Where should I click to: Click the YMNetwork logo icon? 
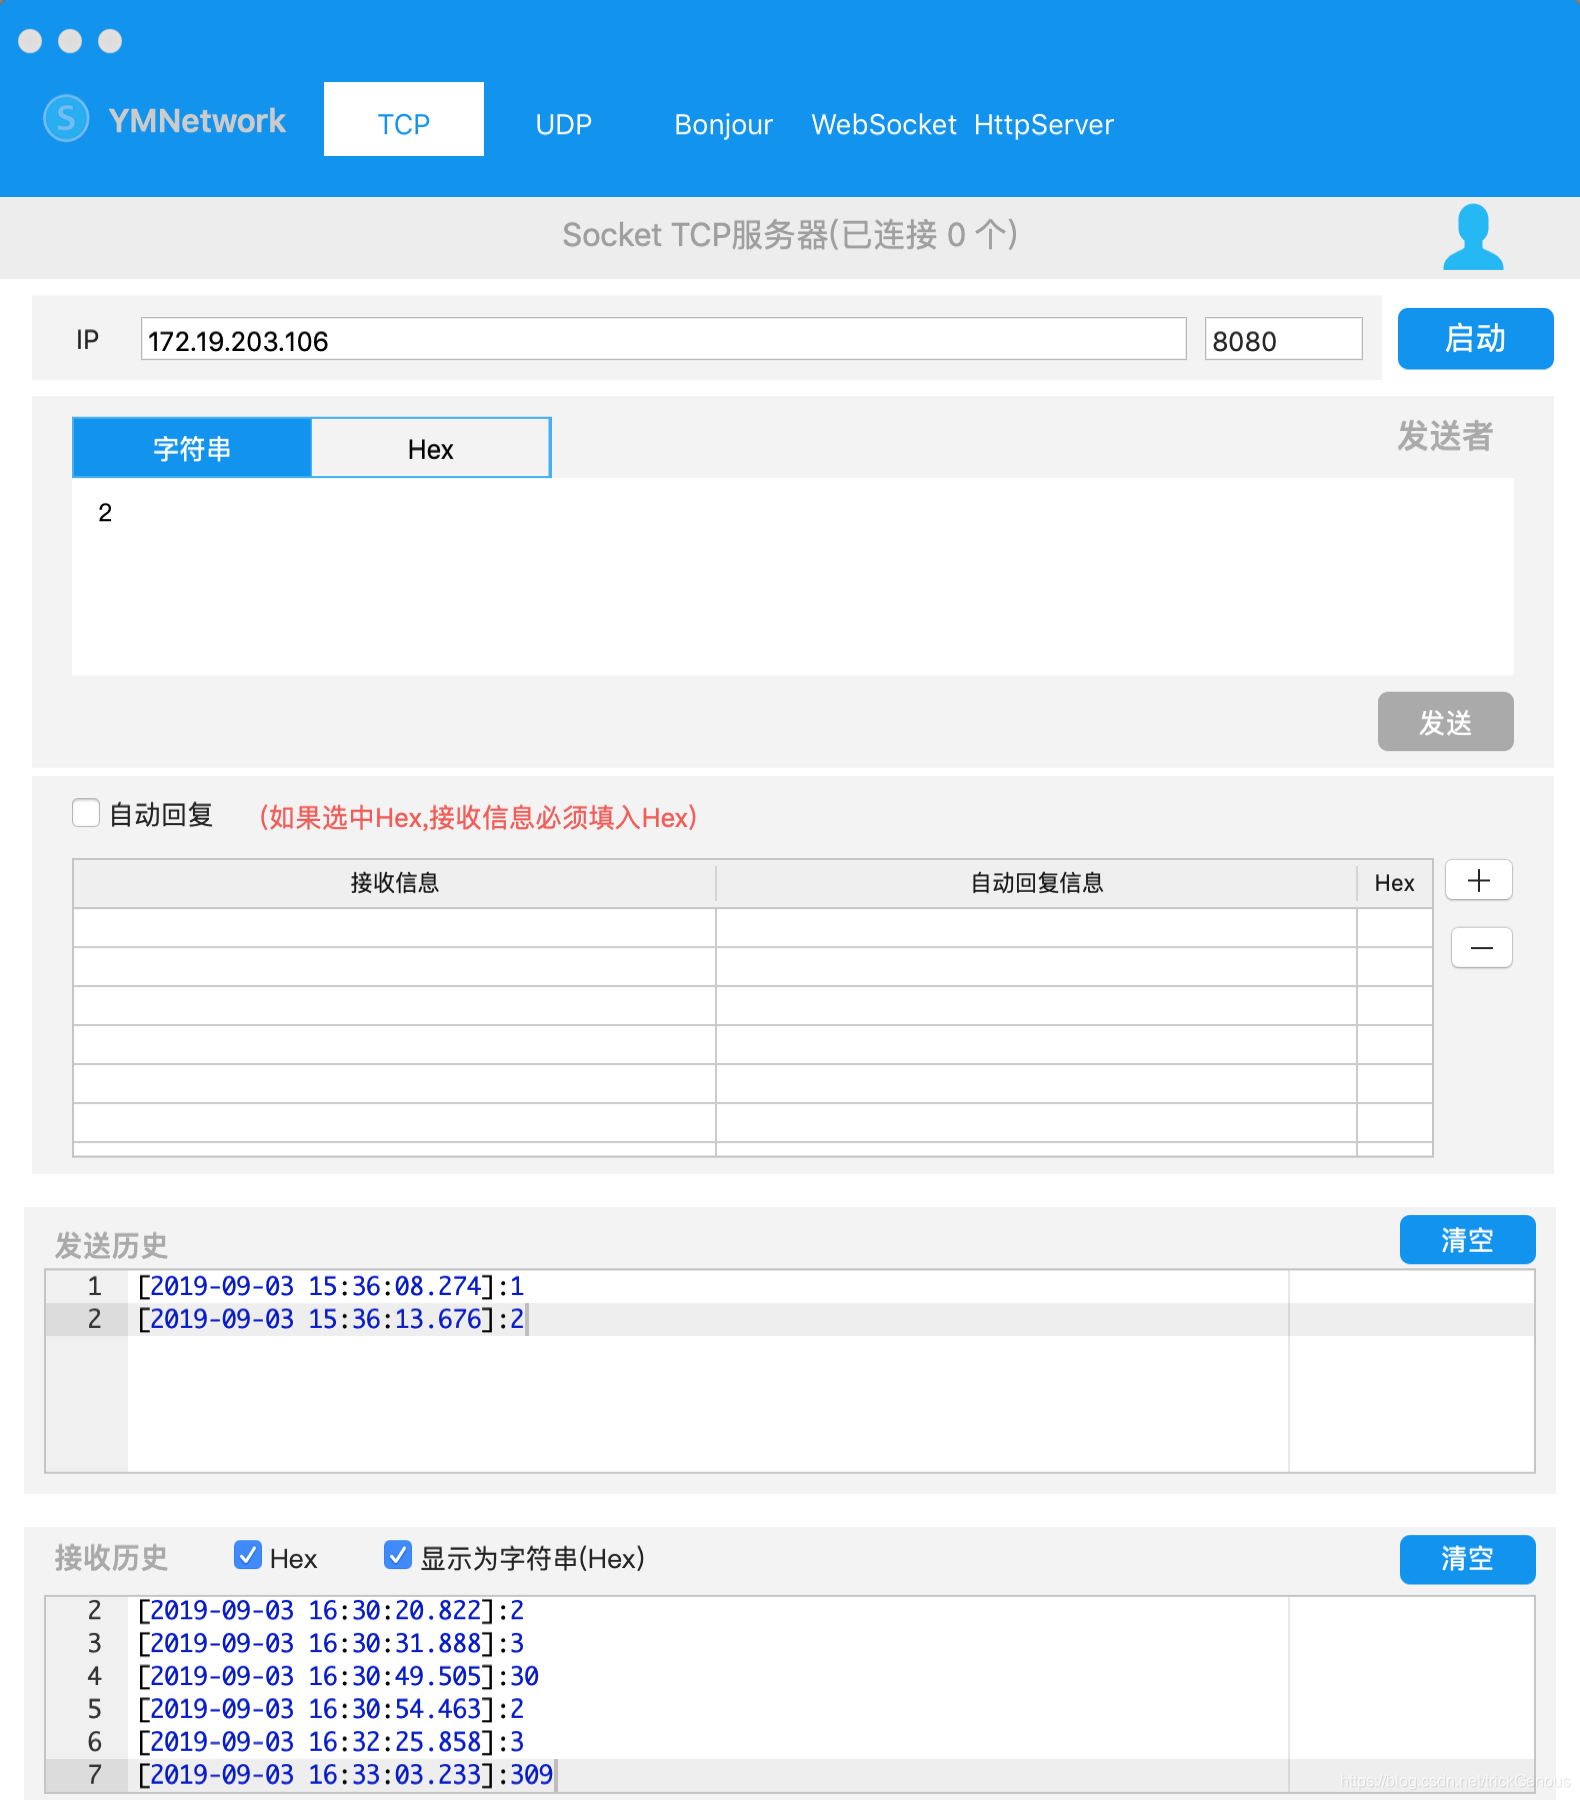pos(66,119)
